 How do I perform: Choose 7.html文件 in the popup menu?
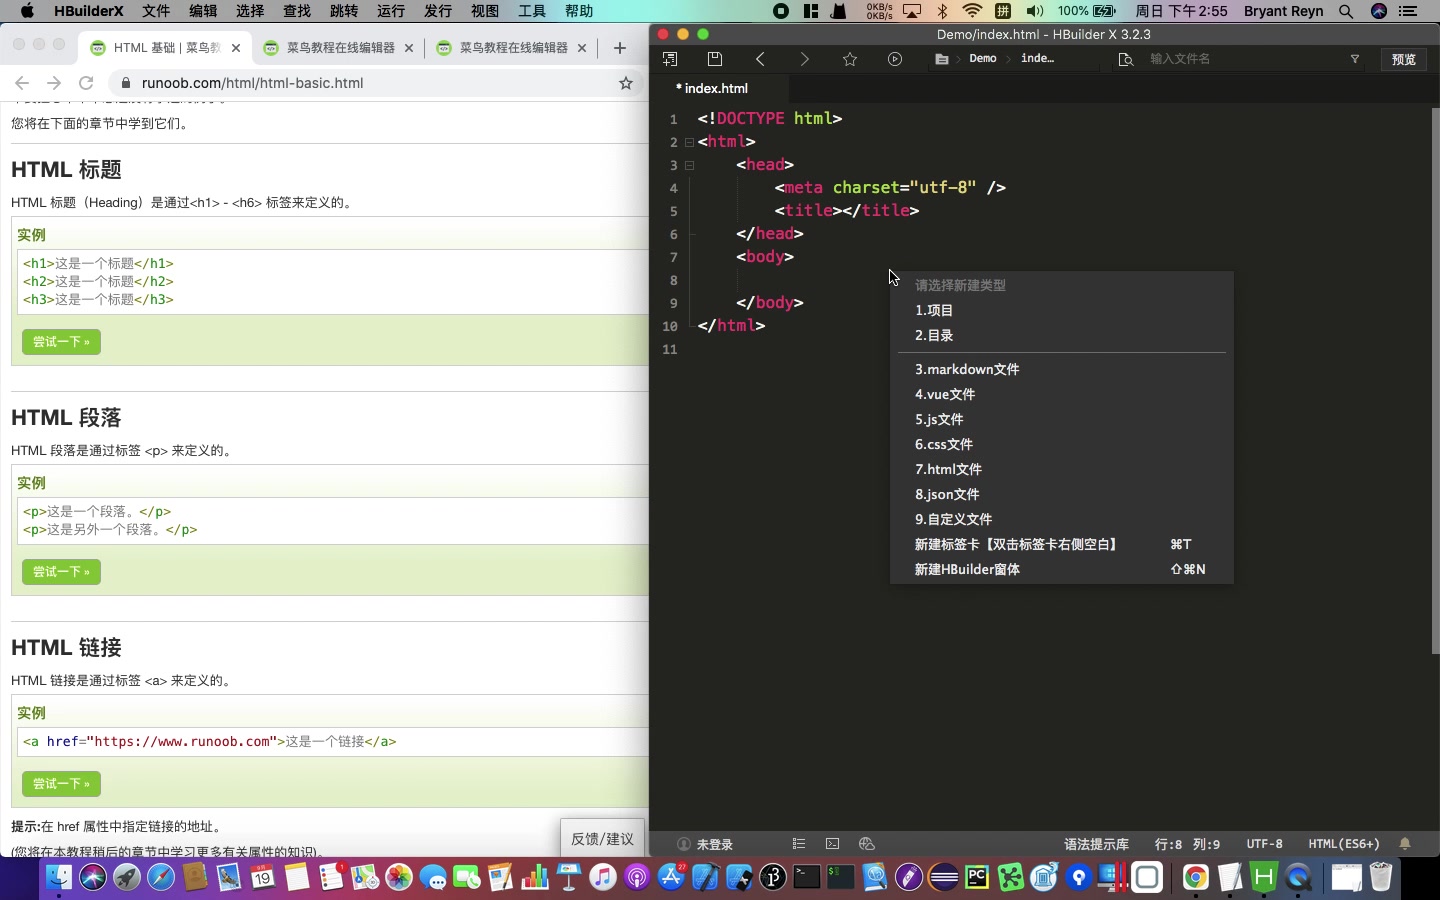point(1061,470)
